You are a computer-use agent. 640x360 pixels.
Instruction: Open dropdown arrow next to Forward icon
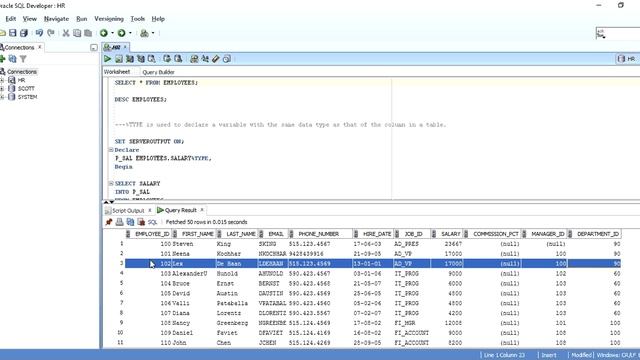(130, 33)
